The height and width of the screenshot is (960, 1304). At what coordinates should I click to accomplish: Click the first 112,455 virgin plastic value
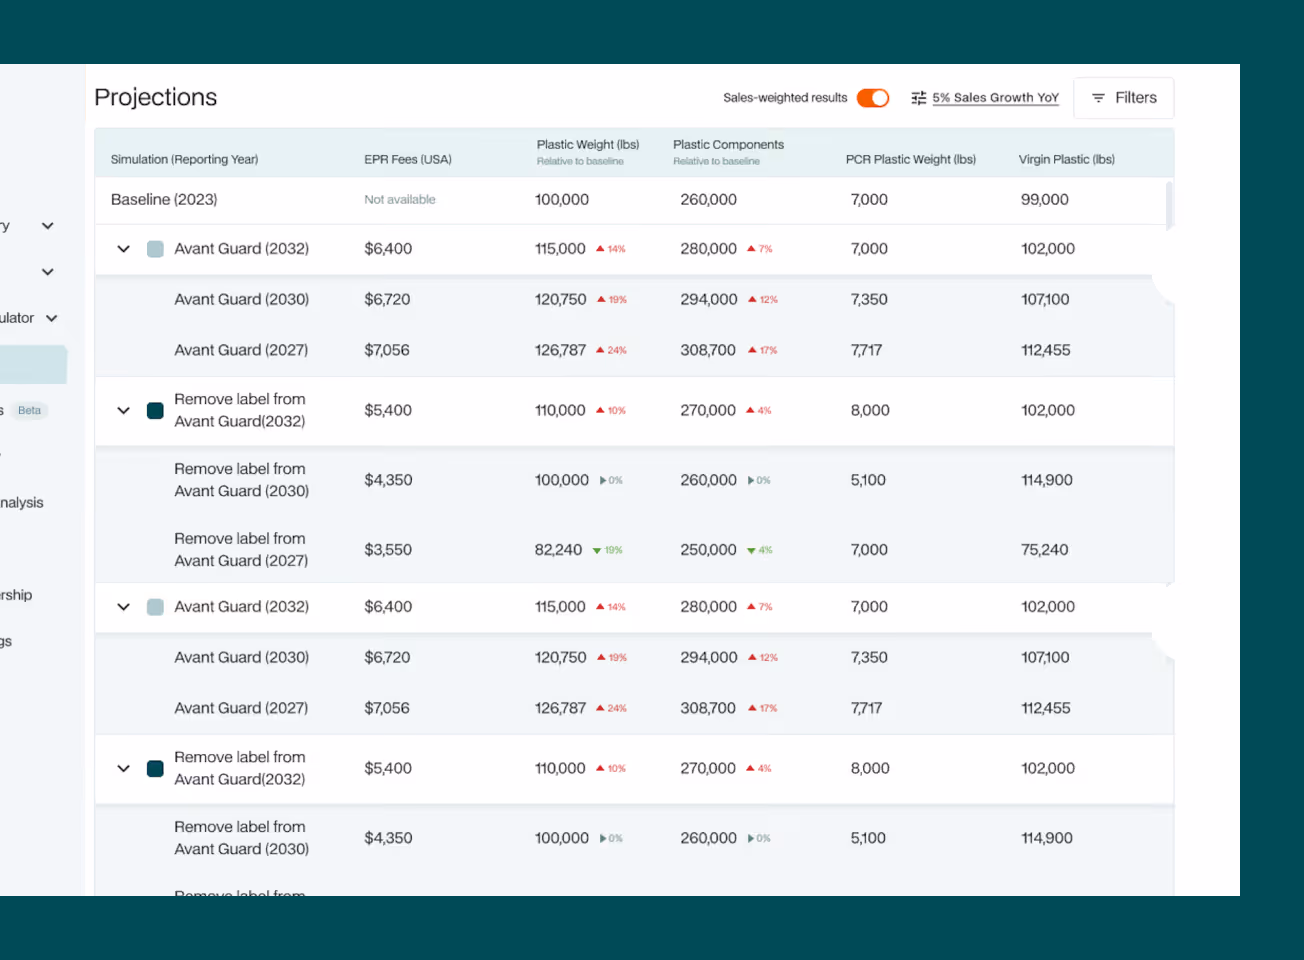(1046, 350)
